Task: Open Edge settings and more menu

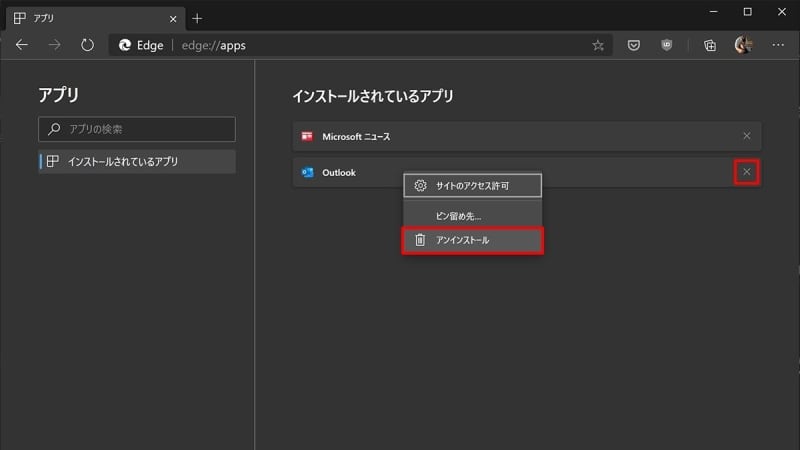Action: (x=778, y=45)
